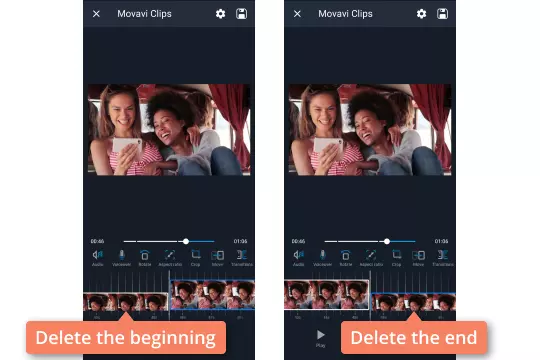Save the project with the right screen's floppy icon

click(443, 14)
